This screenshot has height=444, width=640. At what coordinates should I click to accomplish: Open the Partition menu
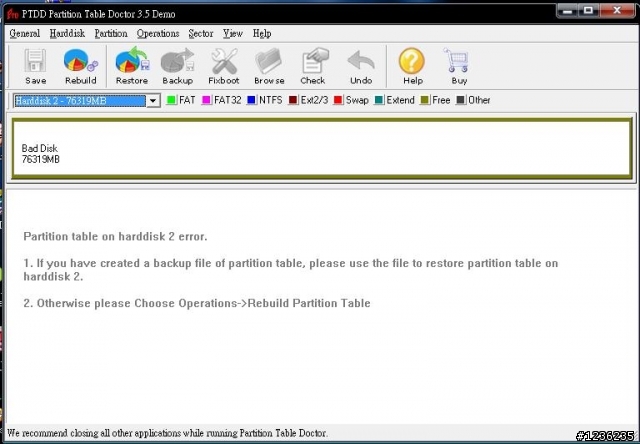111,33
